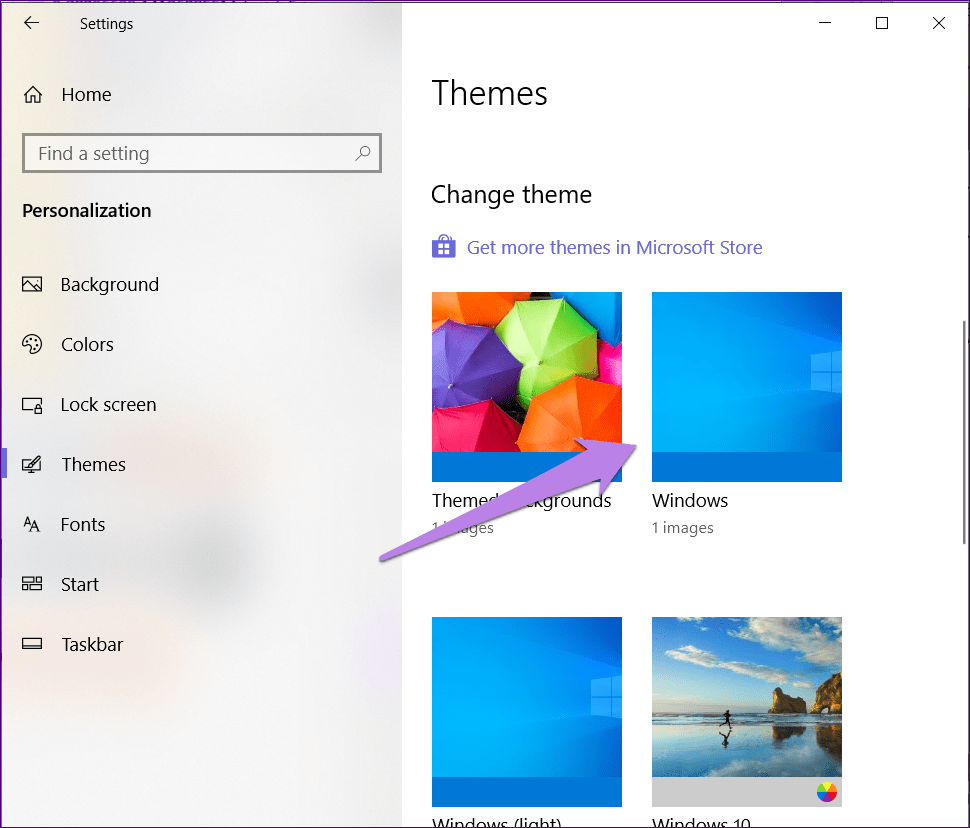Choose the Windows theme thumbnail
Screen dimensions: 970x828
tap(746, 386)
